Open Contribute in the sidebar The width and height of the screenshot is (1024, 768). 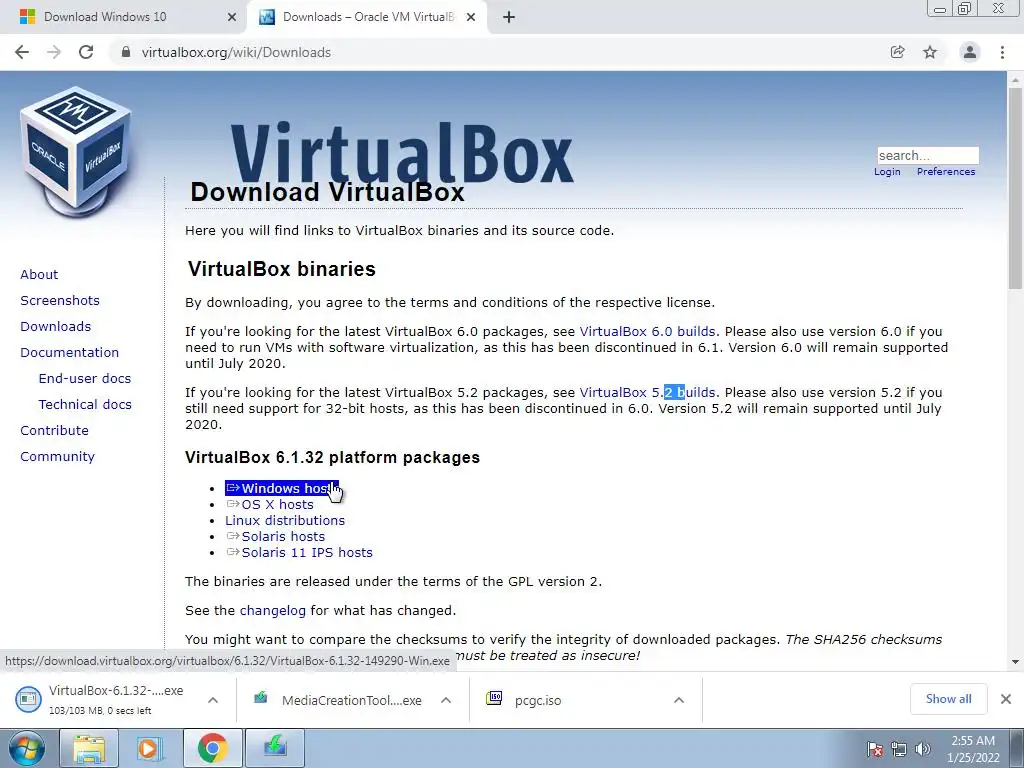(x=54, y=430)
